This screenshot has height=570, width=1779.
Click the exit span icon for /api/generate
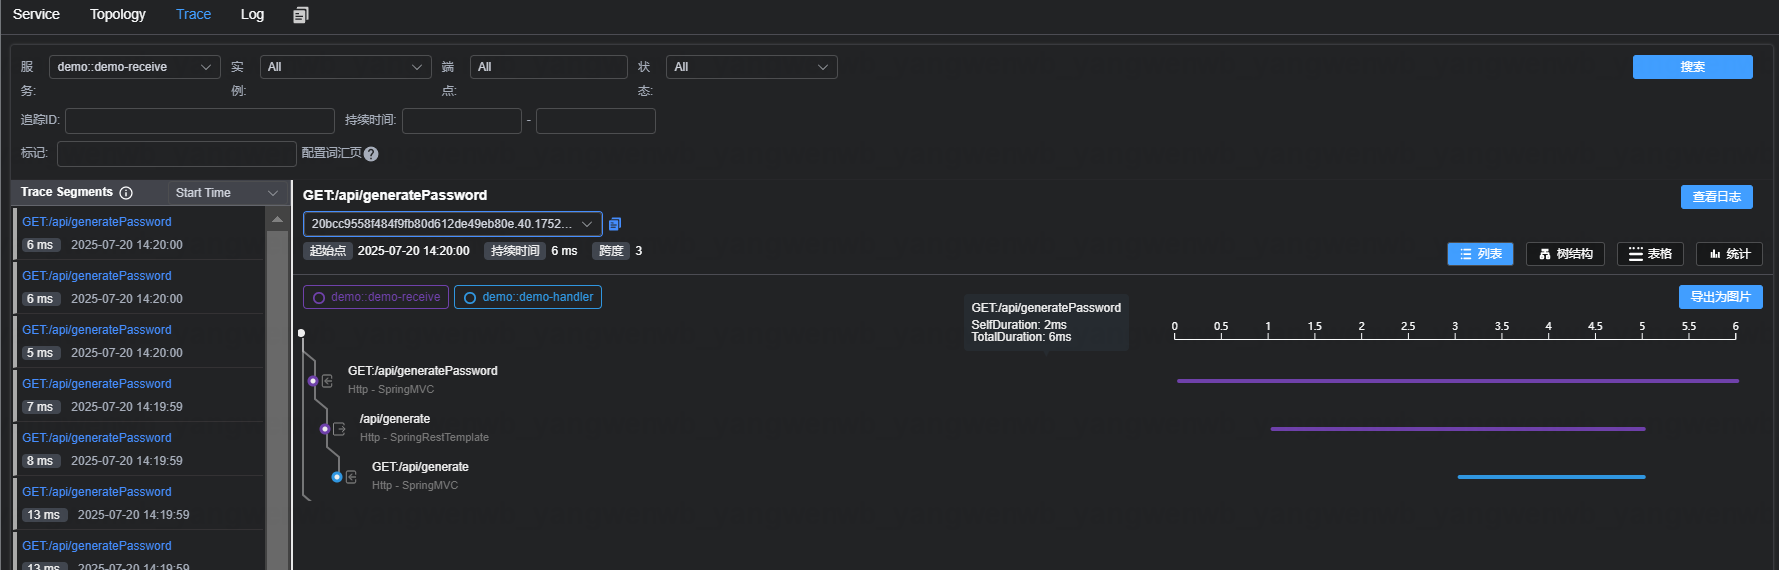coord(339,429)
